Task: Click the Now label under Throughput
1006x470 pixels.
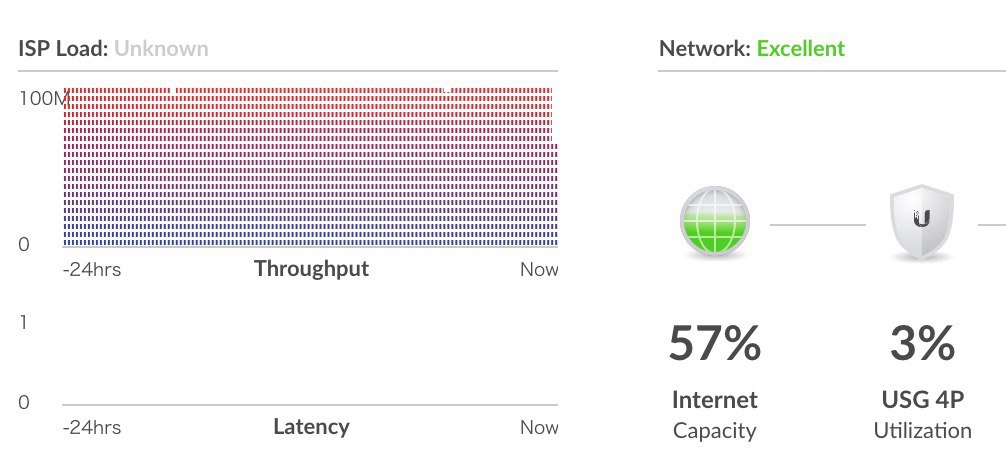Action: click(x=539, y=269)
